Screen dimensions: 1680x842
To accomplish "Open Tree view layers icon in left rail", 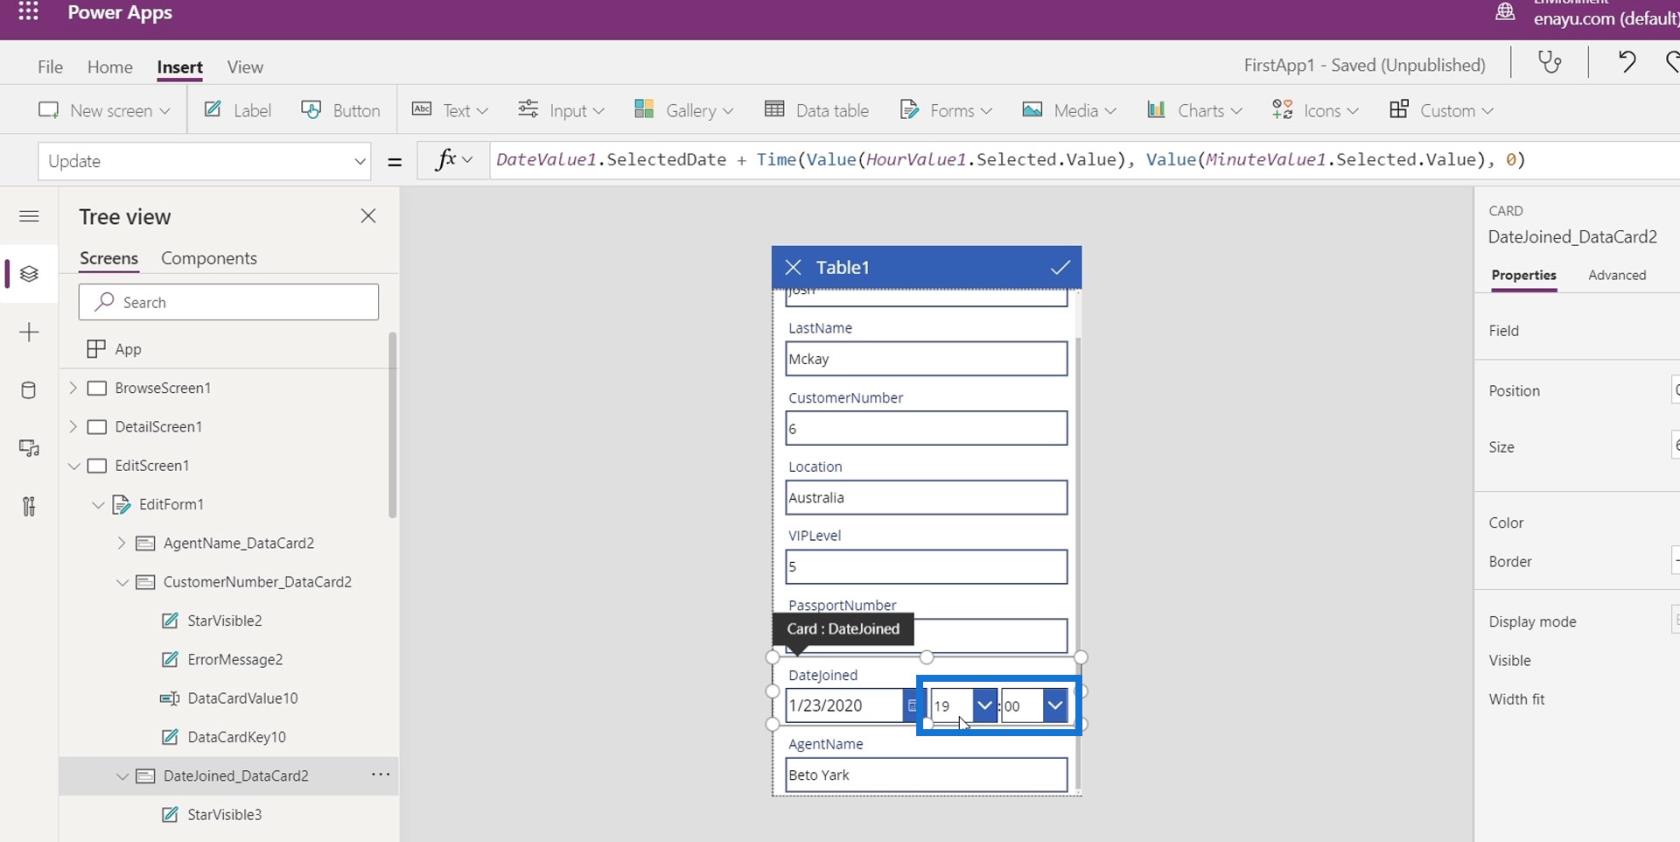I will [29, 274].
